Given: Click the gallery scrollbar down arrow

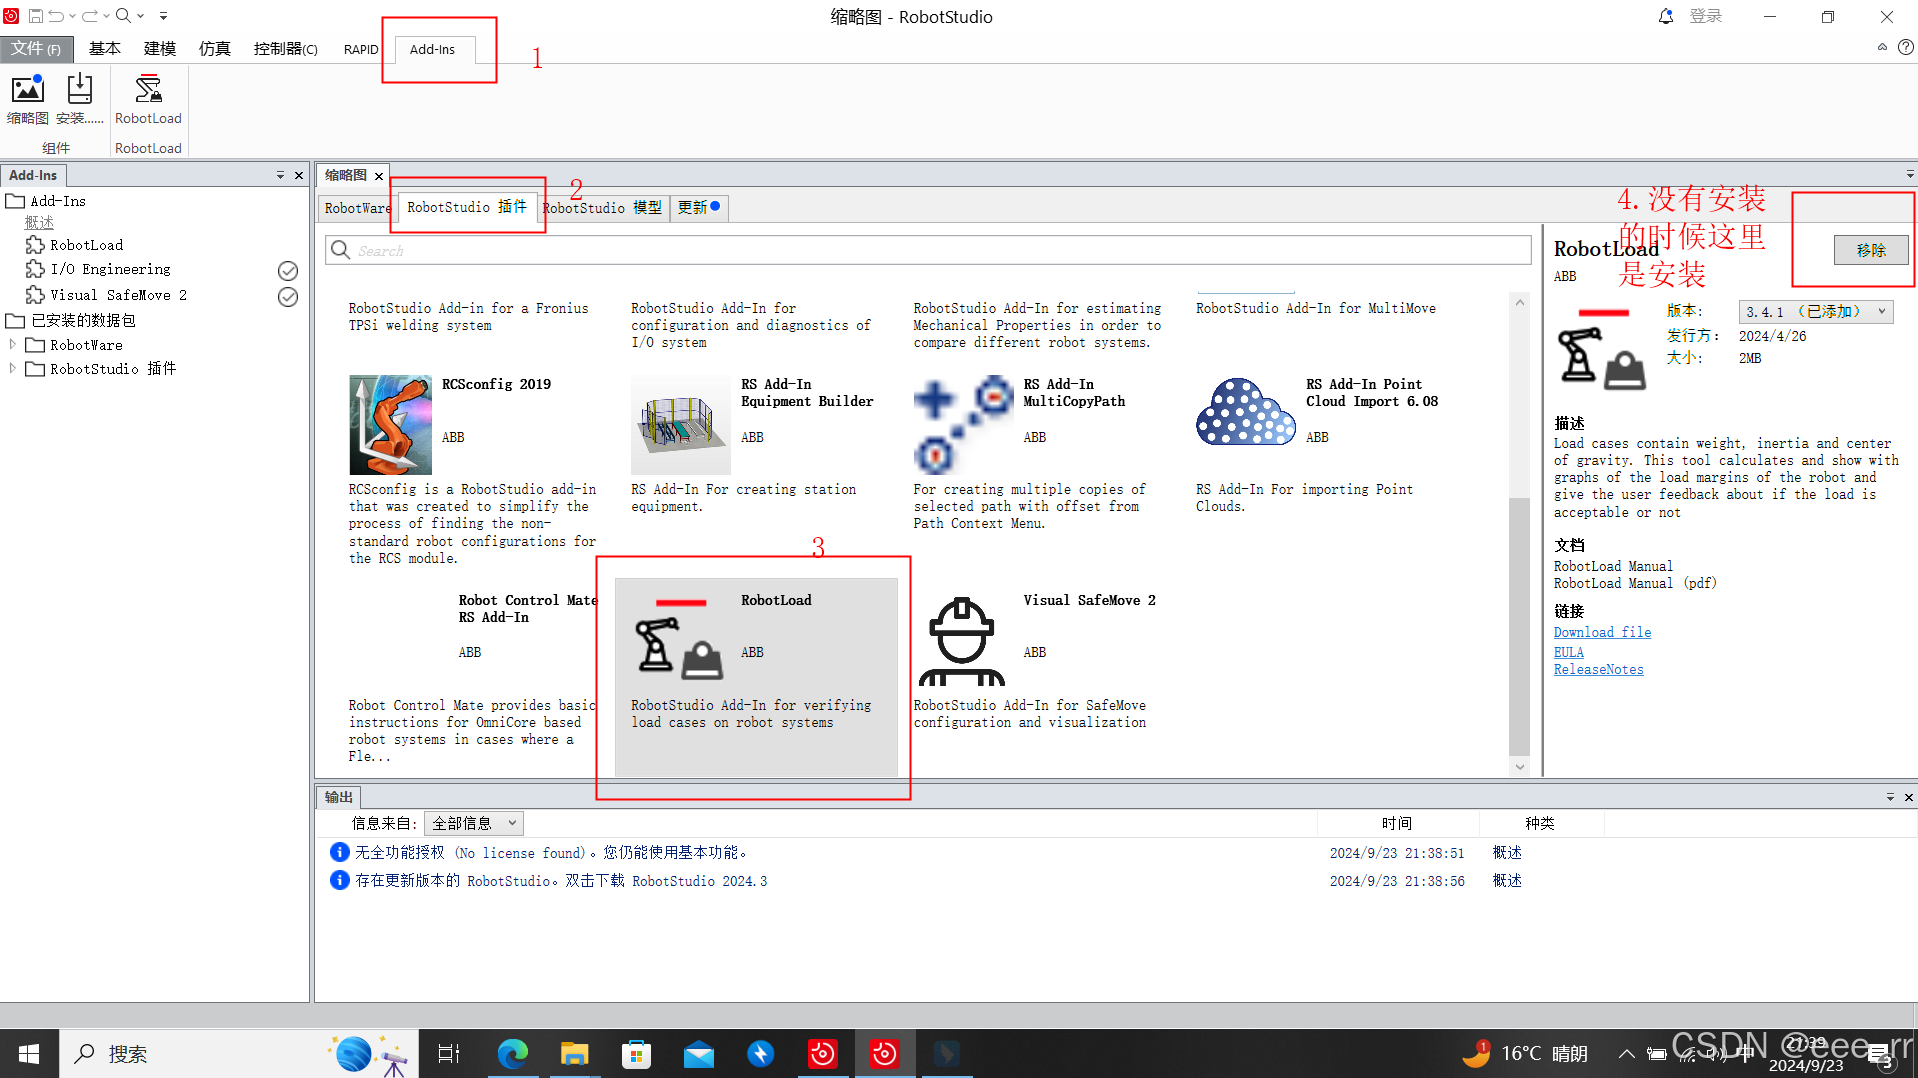Looking at the screenshot, I should [x=1519, y=767].
